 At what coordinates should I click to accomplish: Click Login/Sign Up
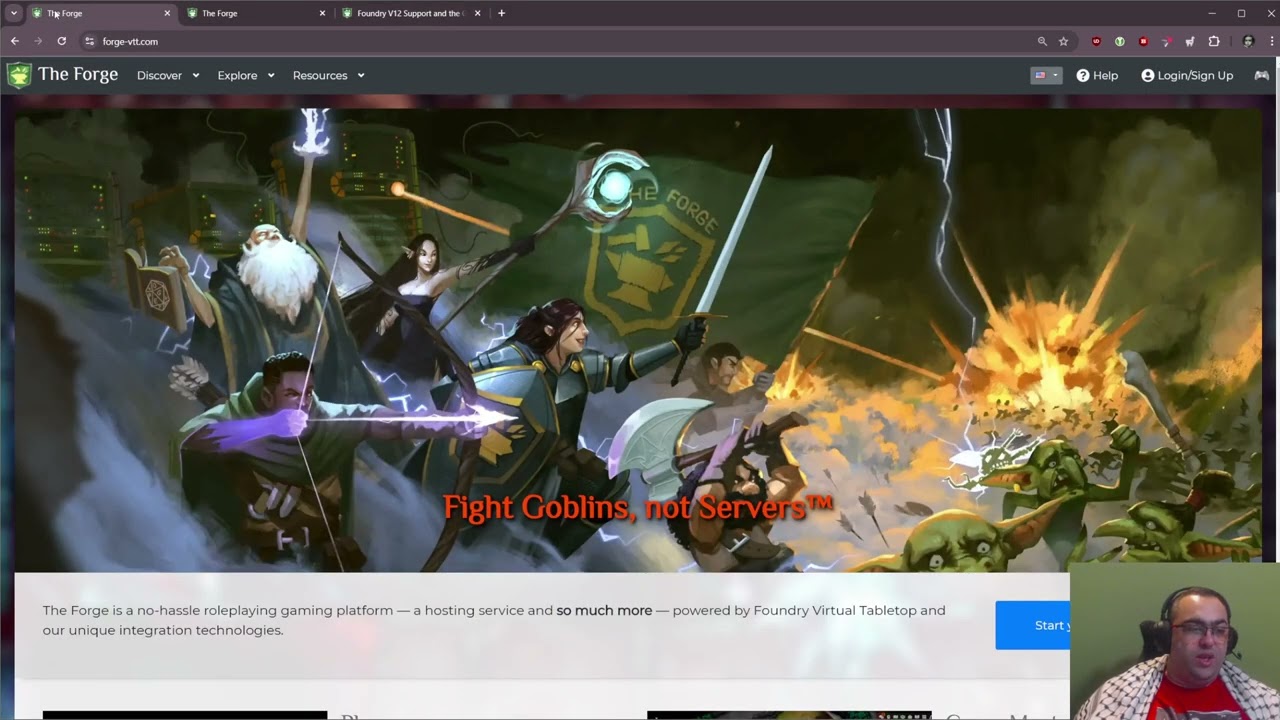1187,75
